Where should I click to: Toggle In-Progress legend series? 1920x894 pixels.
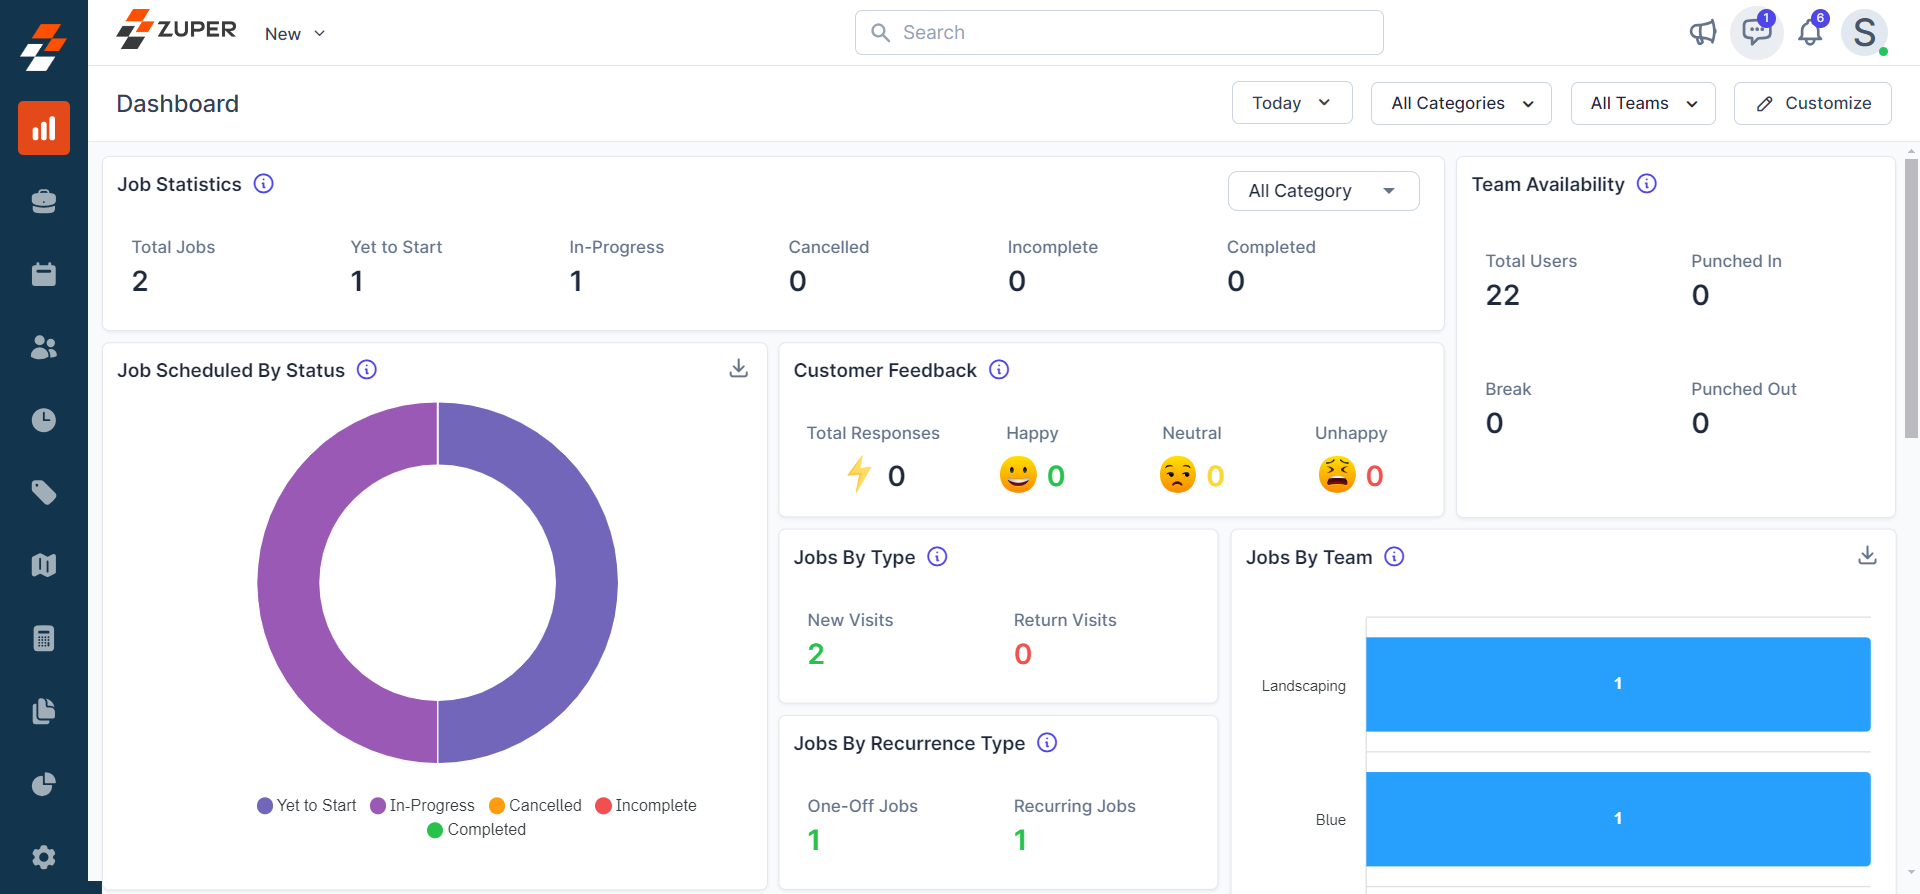(422, 805)
